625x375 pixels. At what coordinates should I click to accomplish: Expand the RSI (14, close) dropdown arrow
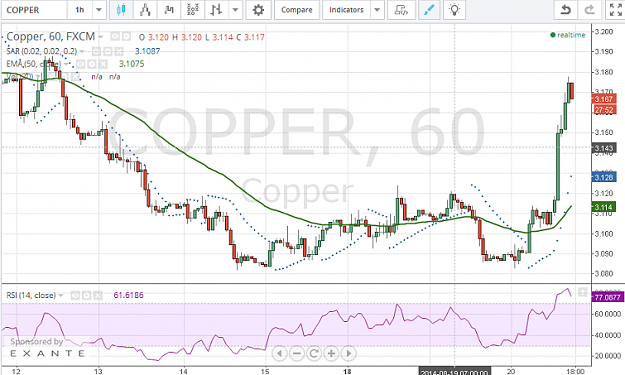[x=61, y=295]
